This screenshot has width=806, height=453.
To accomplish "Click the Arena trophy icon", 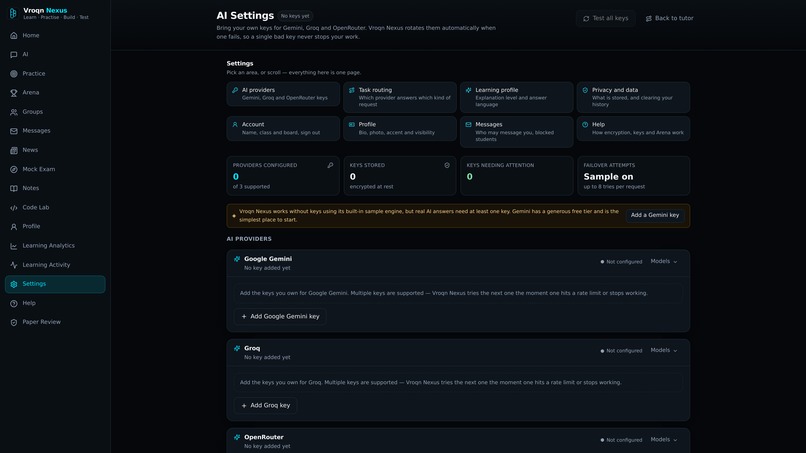I will pyautogui.click(x=14, y=93).
